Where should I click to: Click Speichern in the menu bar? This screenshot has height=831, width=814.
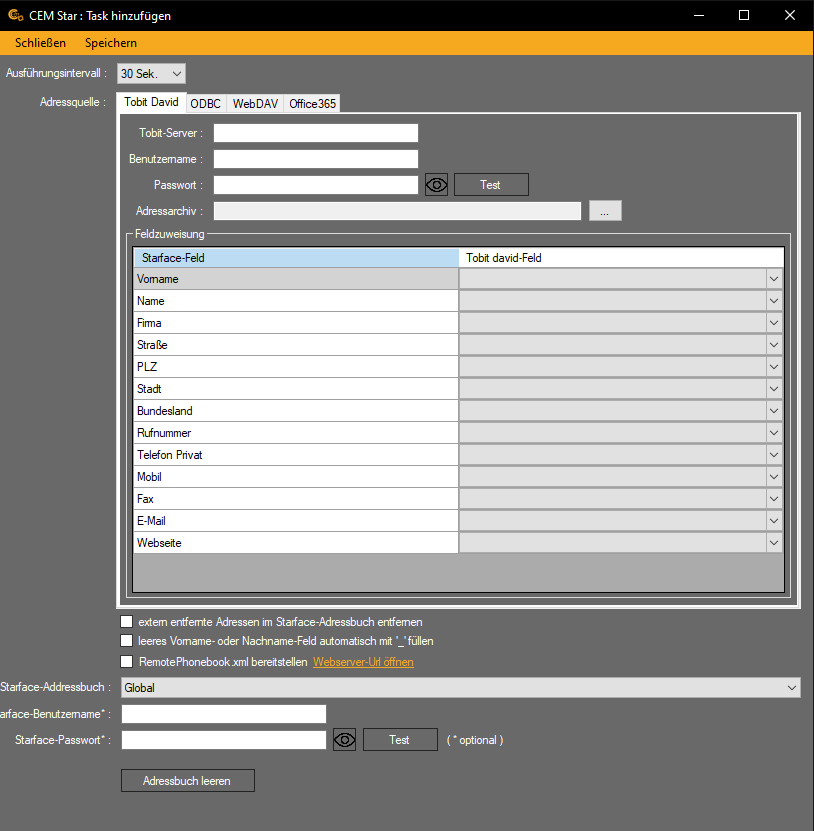[111, 43]
